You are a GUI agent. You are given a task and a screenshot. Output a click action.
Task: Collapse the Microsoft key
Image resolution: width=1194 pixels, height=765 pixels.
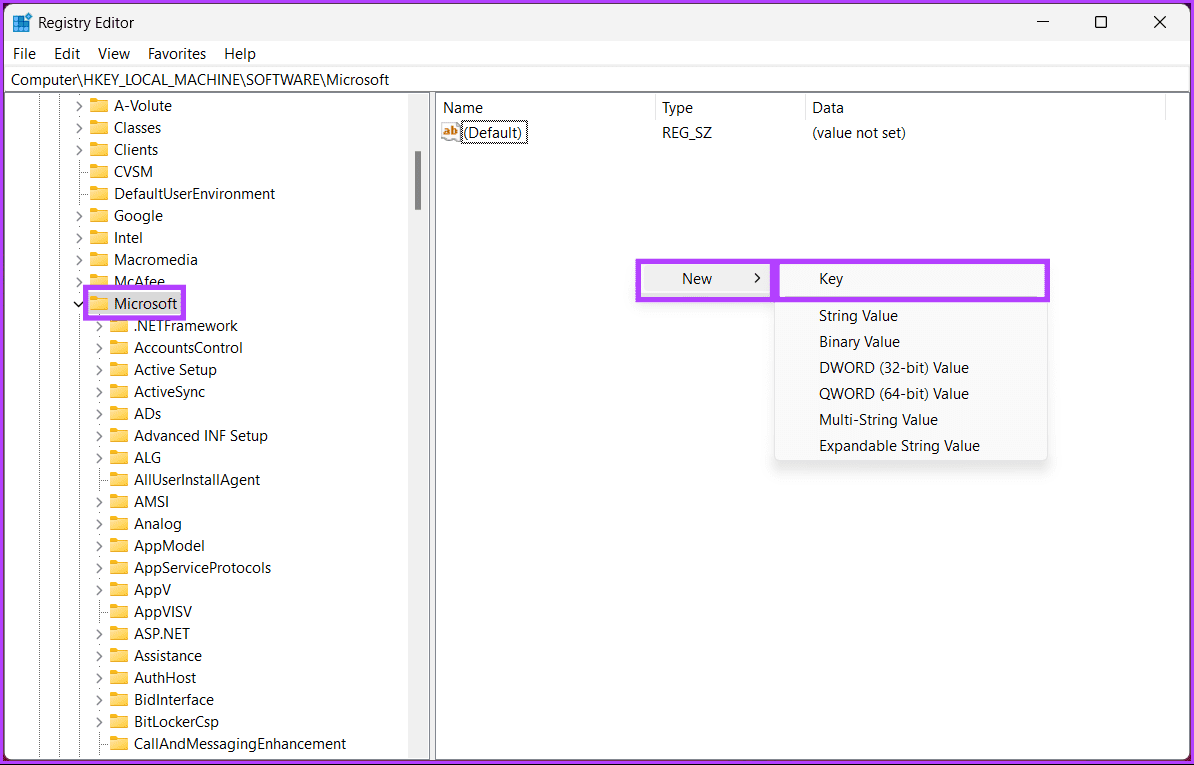tap(78, 304)
